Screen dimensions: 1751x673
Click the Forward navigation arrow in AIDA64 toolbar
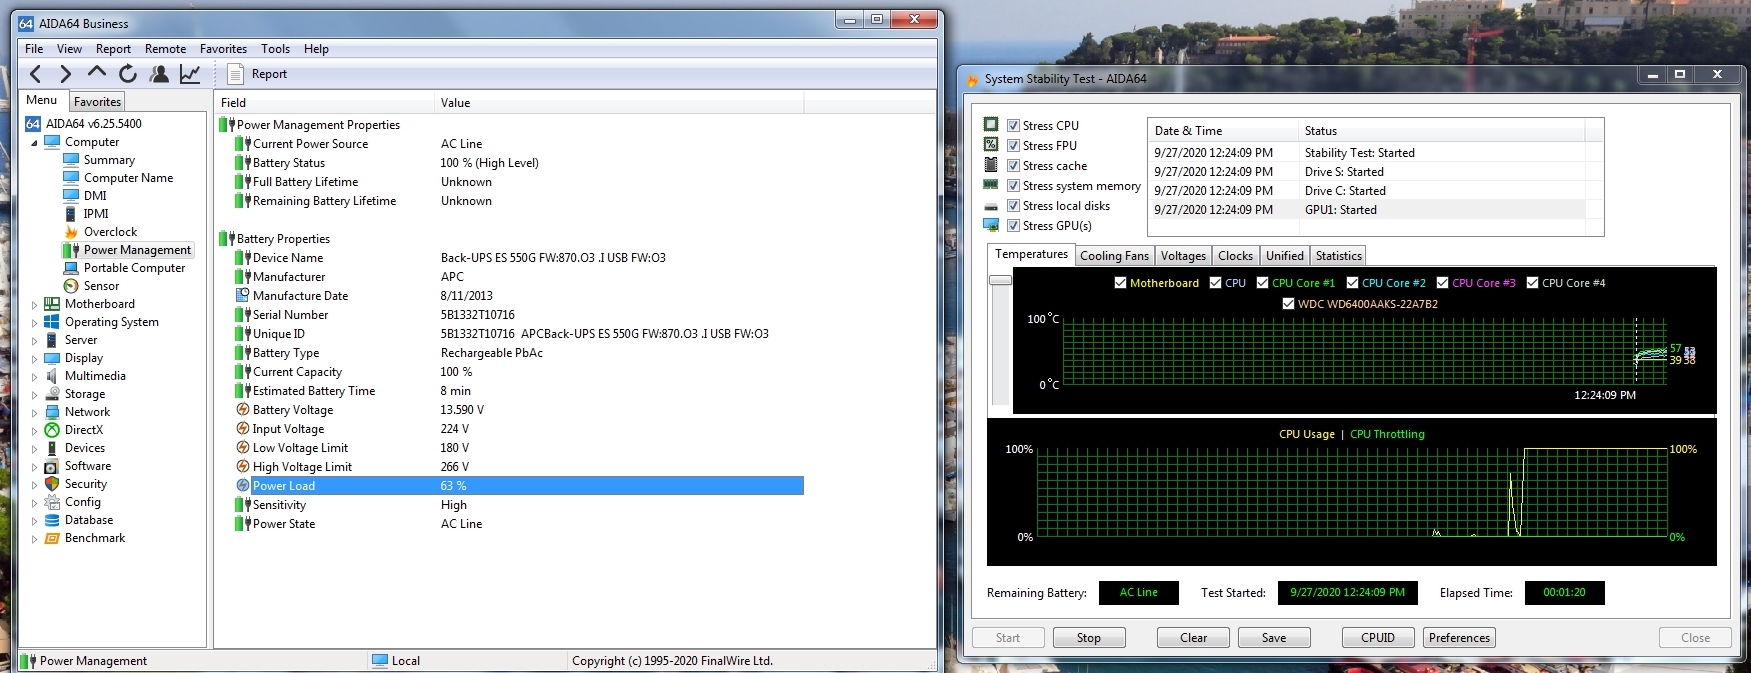click(65, 74)
